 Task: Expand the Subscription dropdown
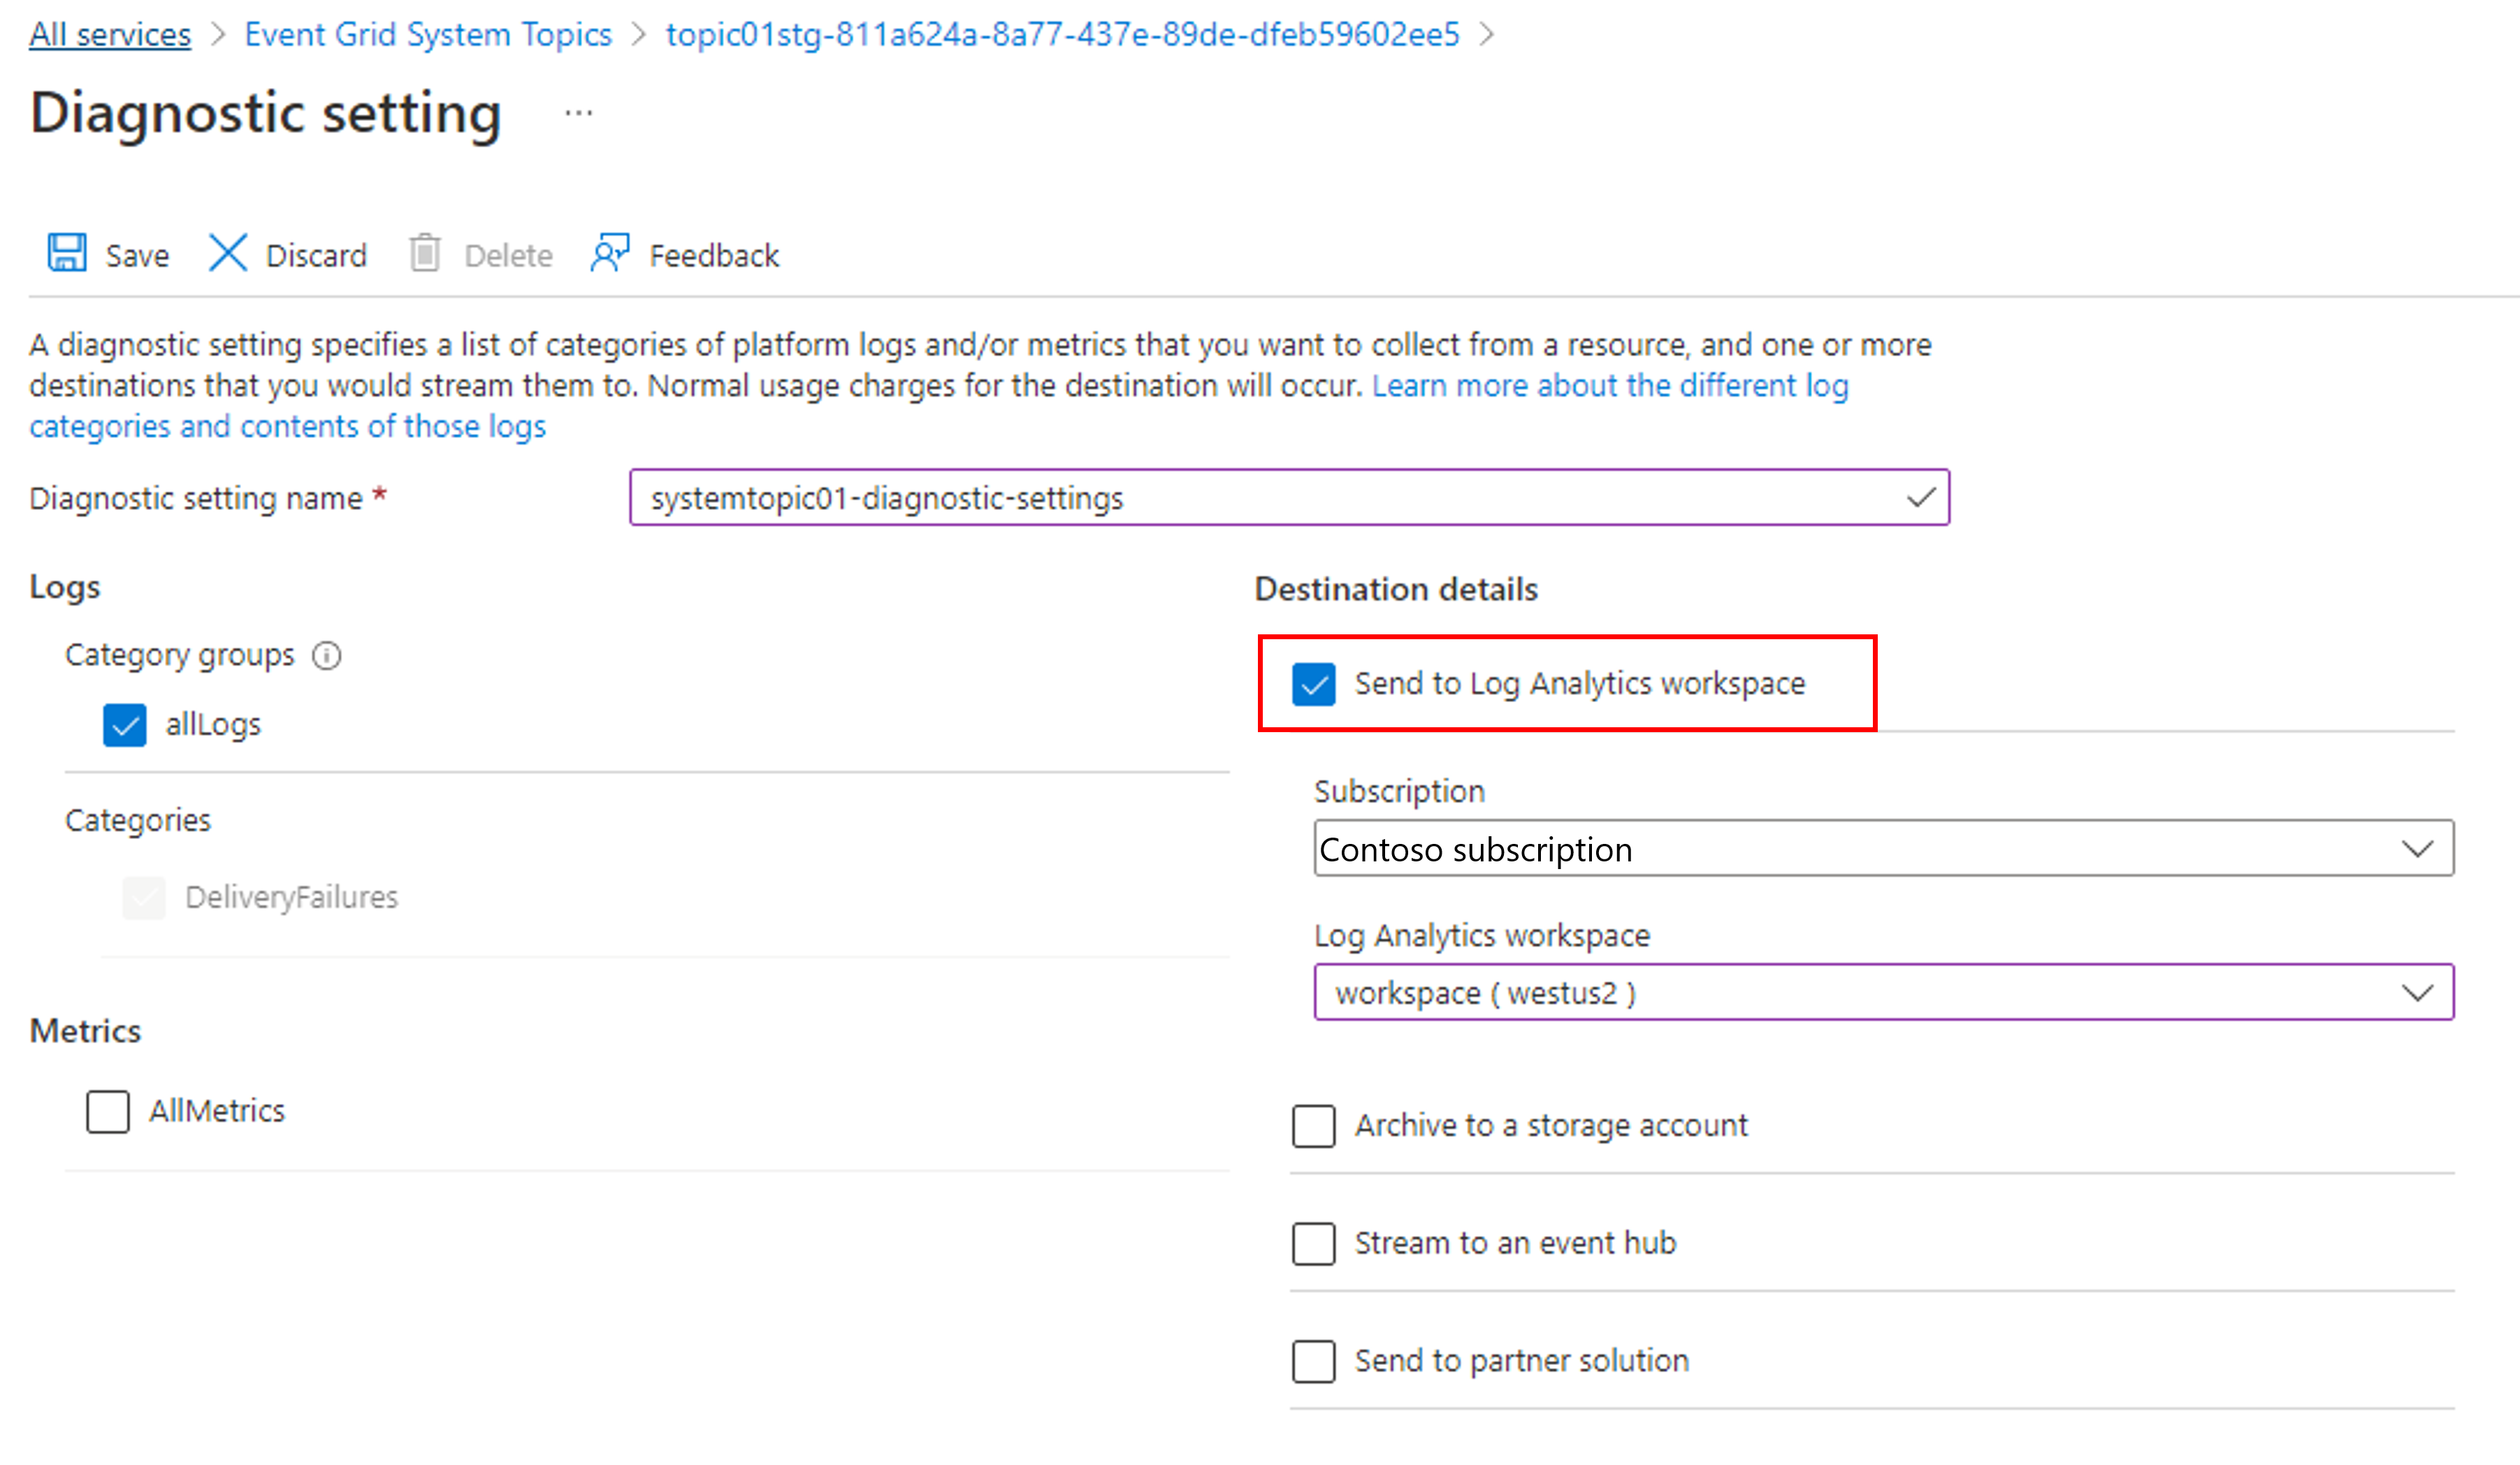click(x=2422, y=850)
